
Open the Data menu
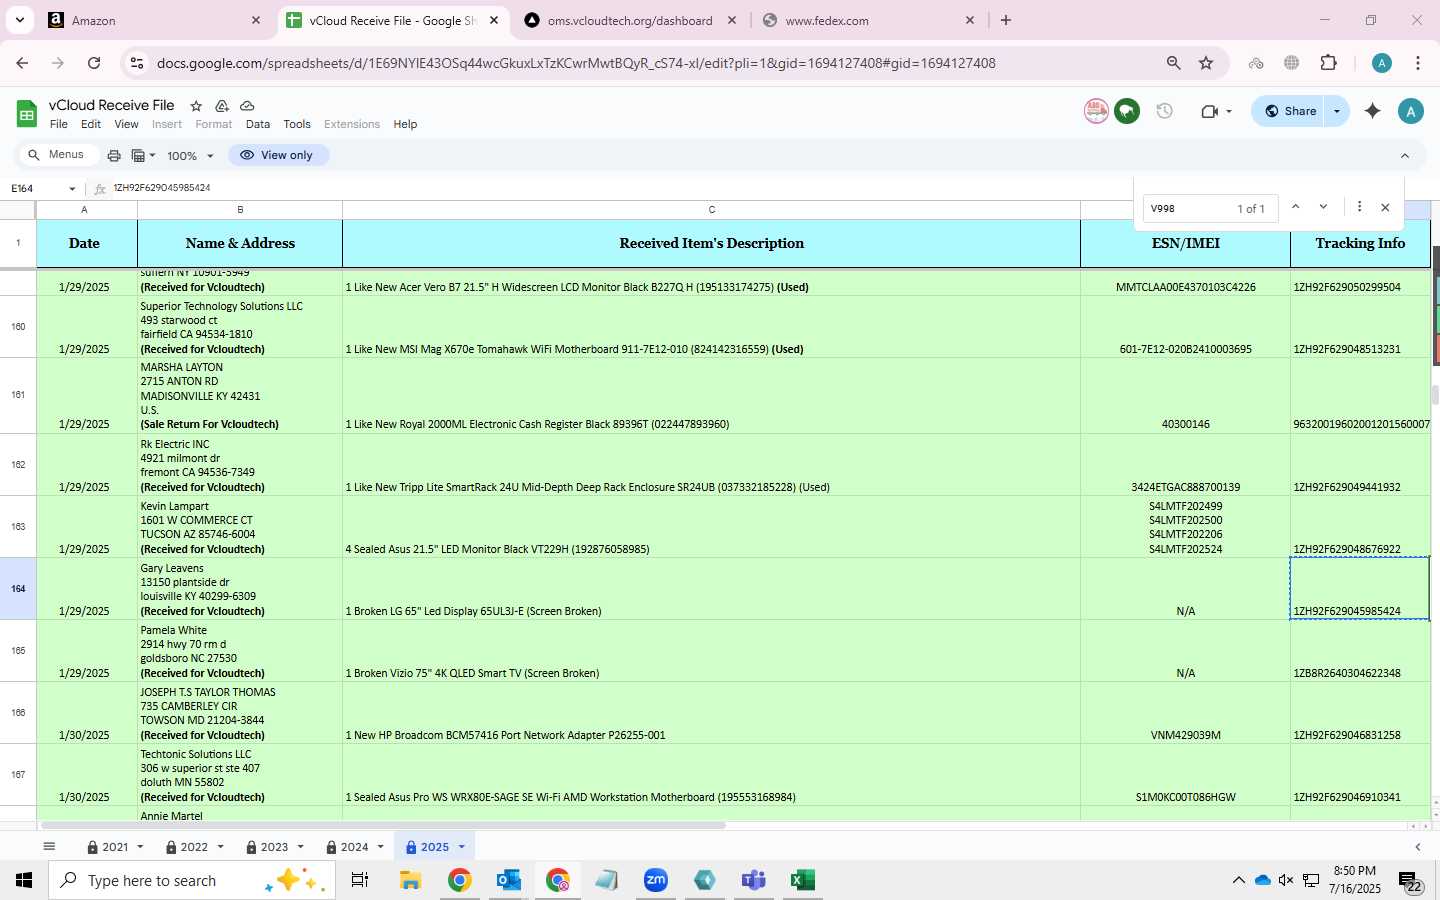(258, 124)
